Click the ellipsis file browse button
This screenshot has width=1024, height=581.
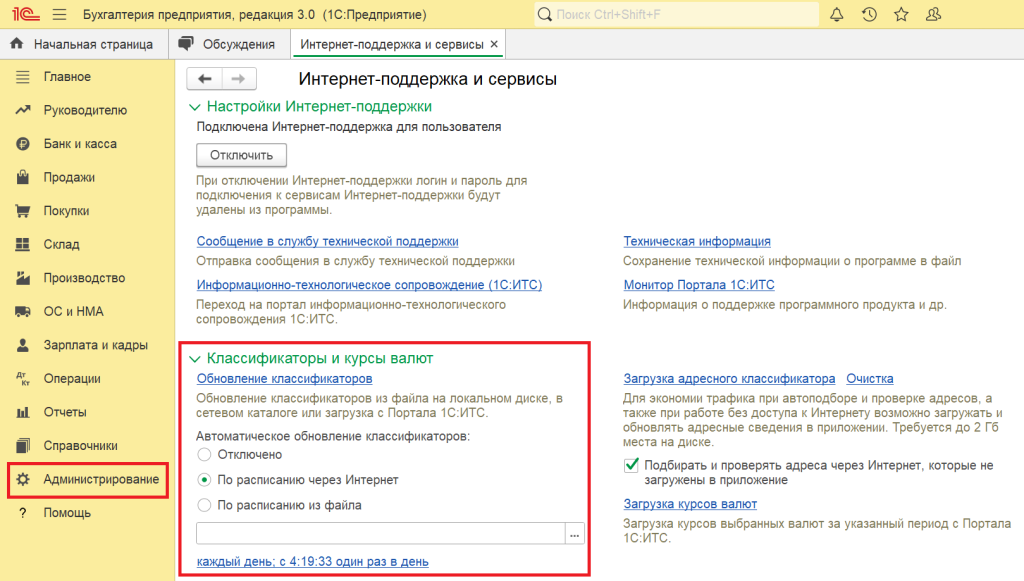pos(575,534)
